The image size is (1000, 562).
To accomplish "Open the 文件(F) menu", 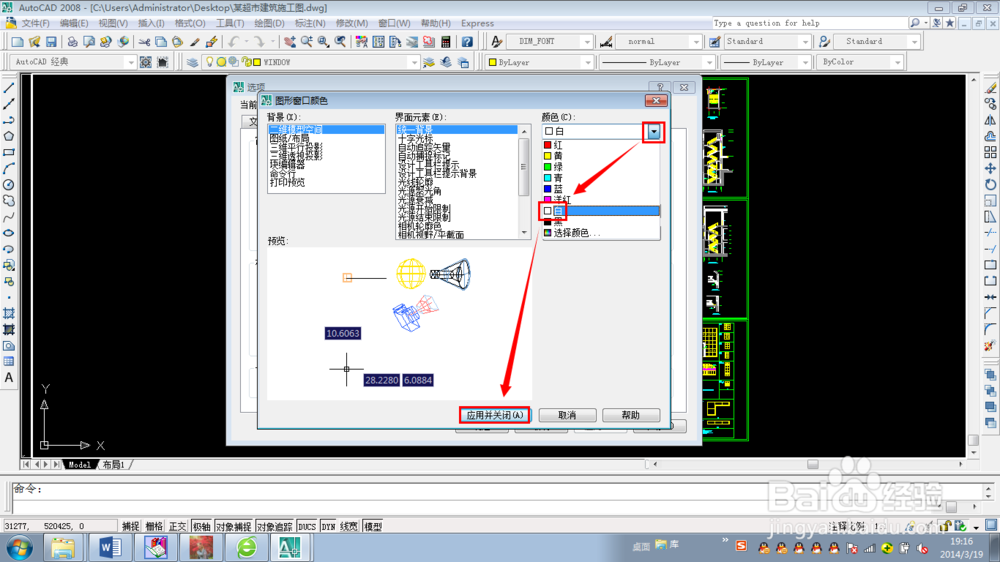I will pyautogui.click(x=35, y=23).
